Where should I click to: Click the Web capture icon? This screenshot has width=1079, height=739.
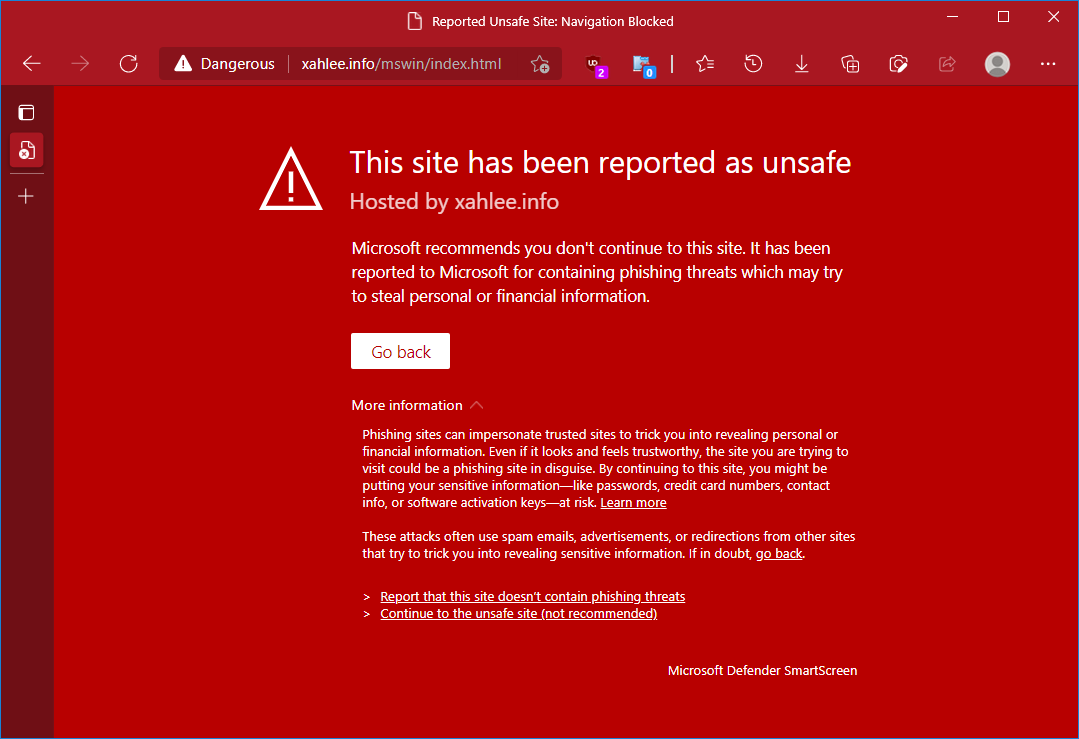pos(899,64)
